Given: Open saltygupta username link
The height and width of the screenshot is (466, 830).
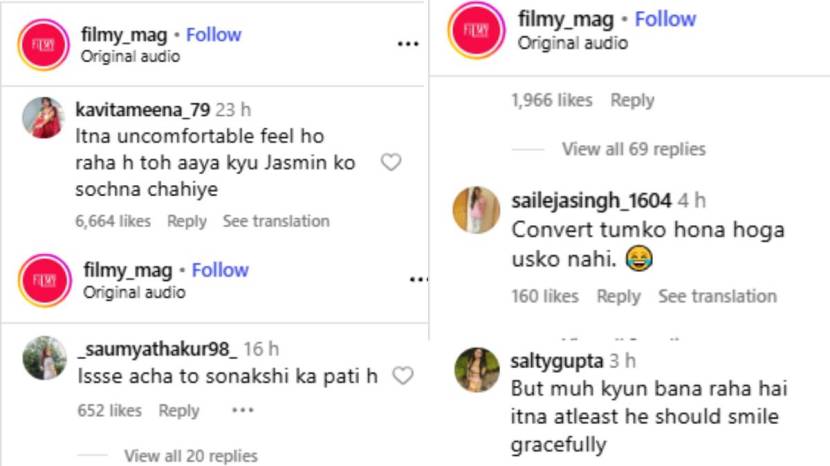Looking at the screenshot, I should click(x=557, y=360).
